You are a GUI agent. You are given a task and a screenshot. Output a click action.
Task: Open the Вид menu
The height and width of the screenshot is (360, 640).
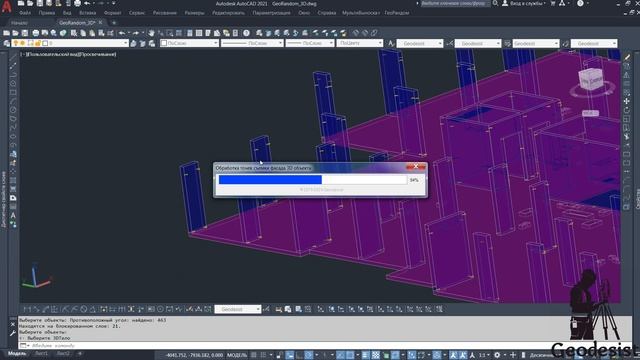[x=67, y=13]
